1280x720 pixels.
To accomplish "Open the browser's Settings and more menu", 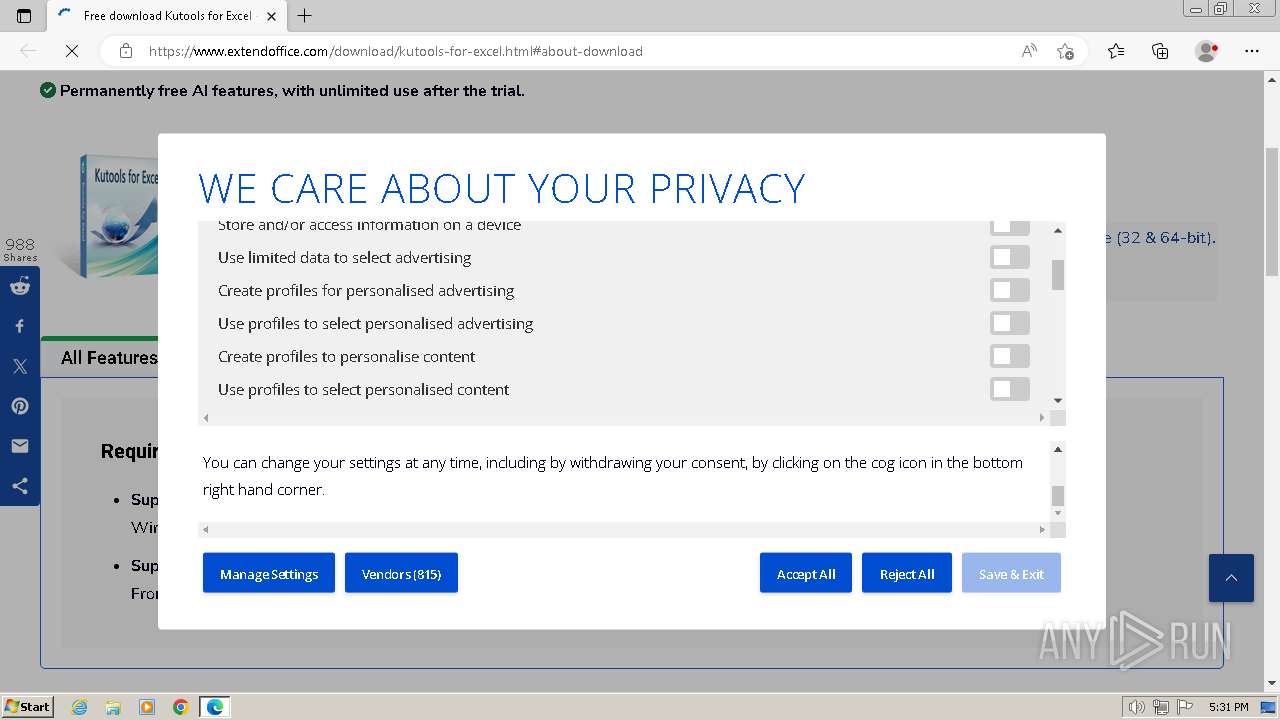I will [1252, 51].
